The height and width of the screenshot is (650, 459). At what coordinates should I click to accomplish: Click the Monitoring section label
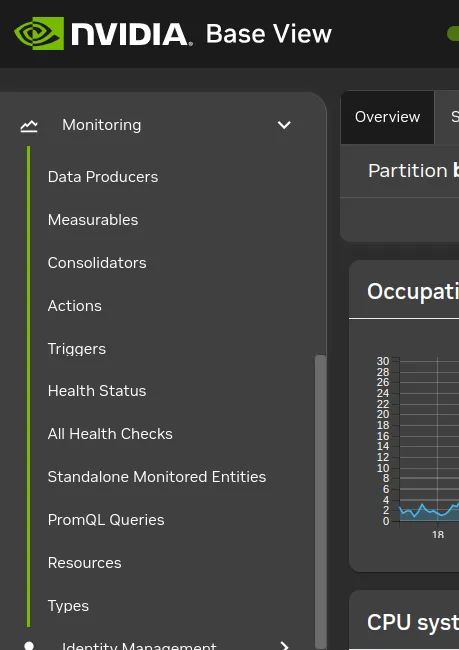(x=102, y=125)
